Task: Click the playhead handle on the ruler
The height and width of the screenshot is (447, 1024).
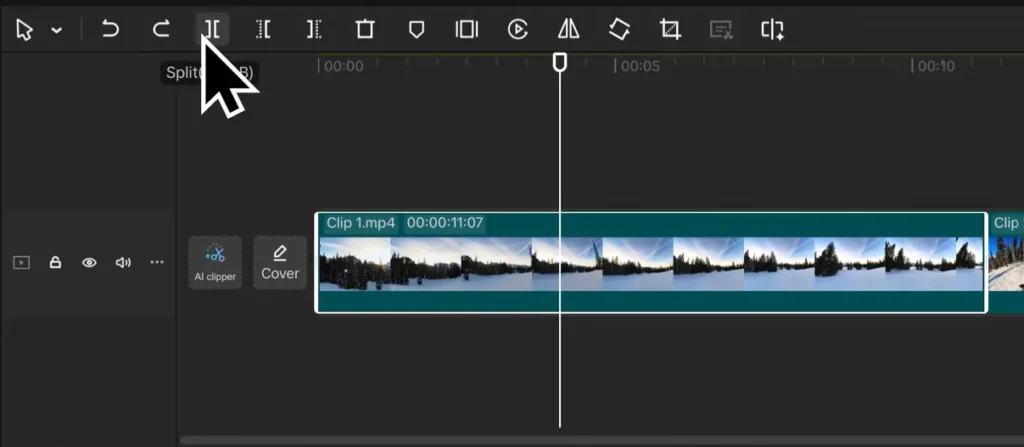Action: tap(560, 63)
